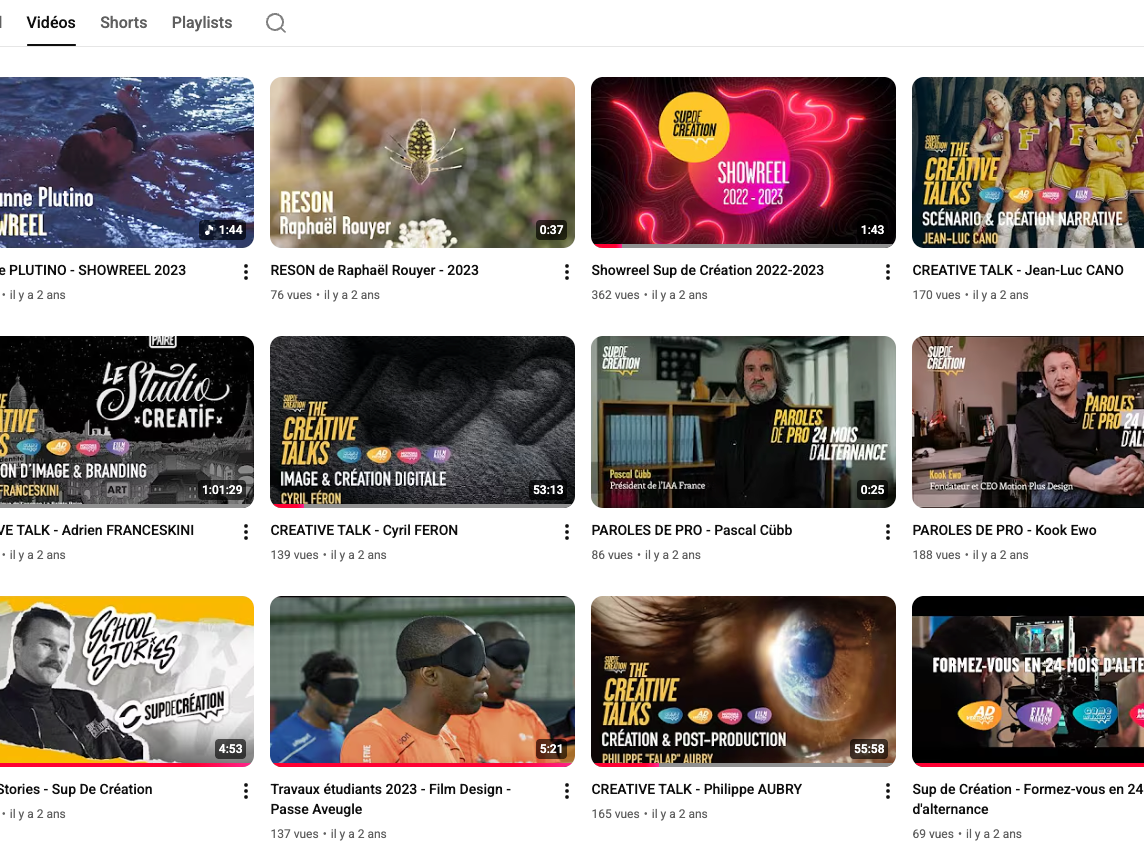
Task: Play the RESON spider thumbnail
Action: tap(422, 162)
